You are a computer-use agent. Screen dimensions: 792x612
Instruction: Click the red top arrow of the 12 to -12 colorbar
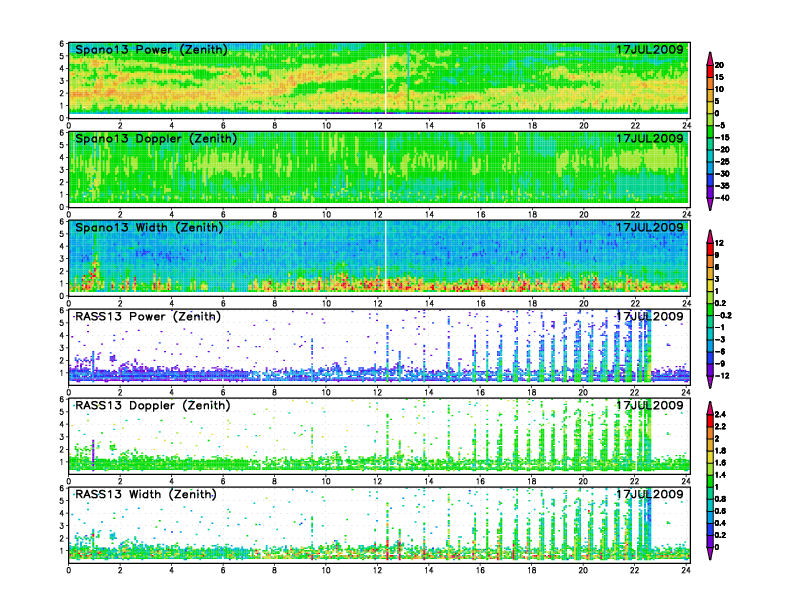[710, 236]
